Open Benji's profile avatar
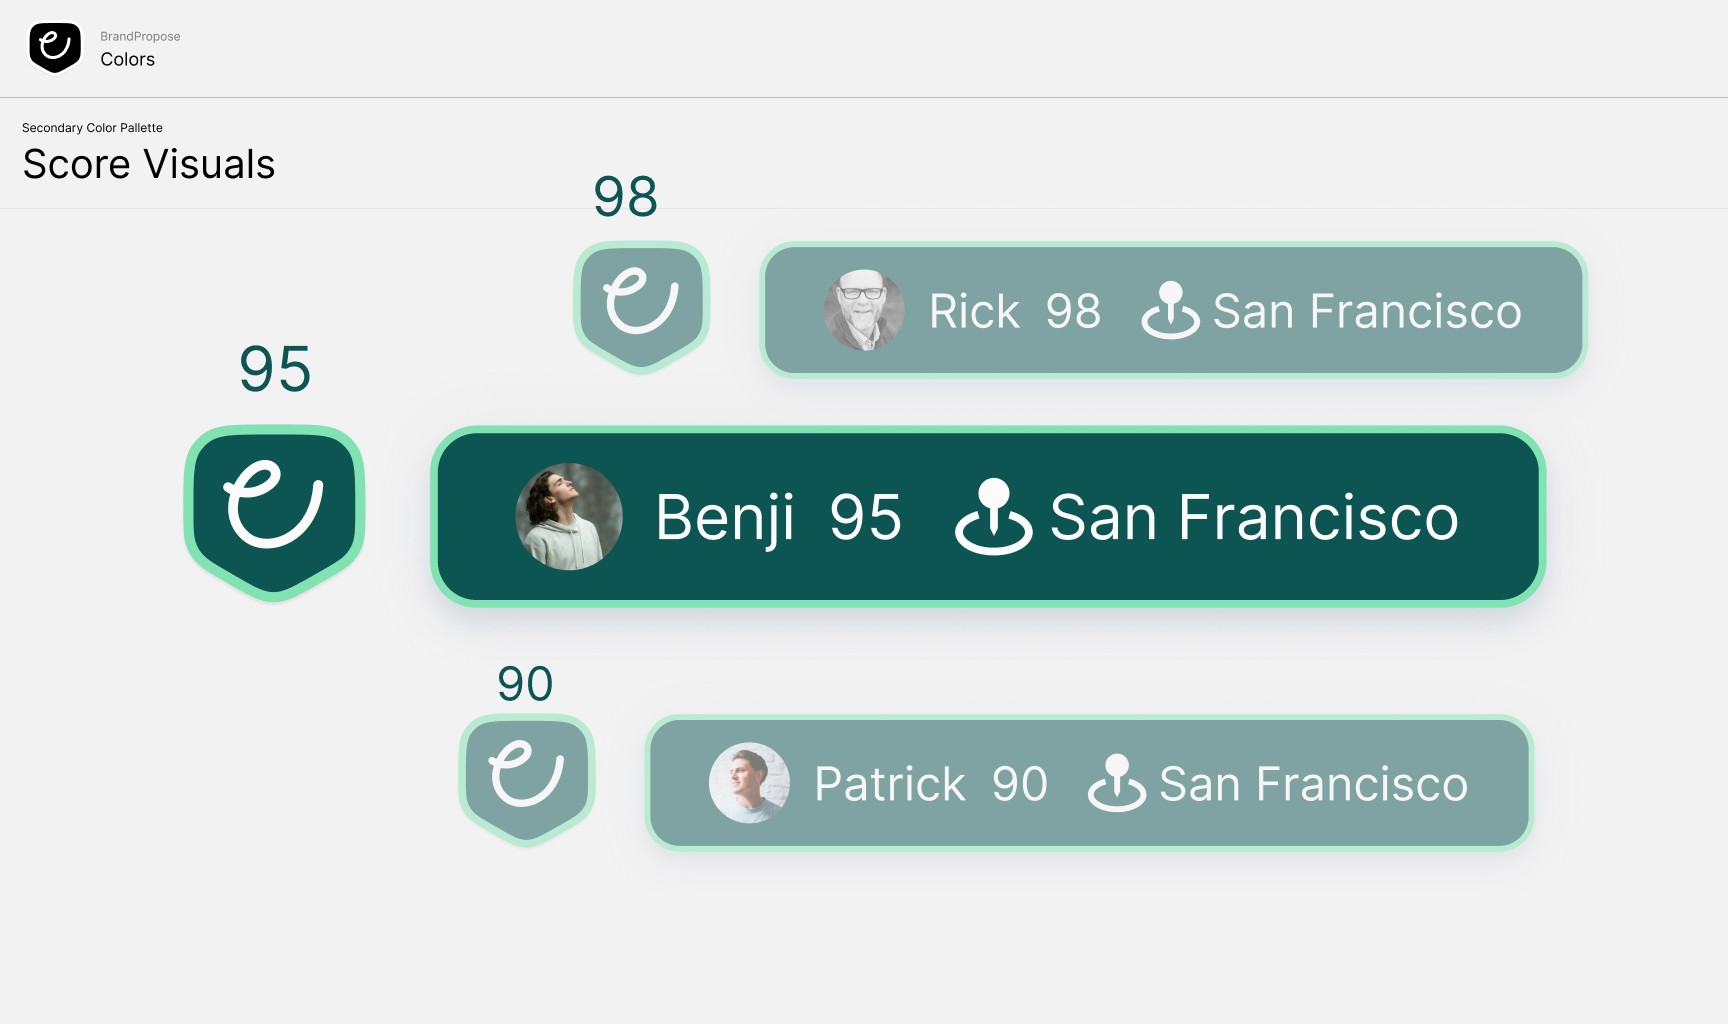 (569, 517)
